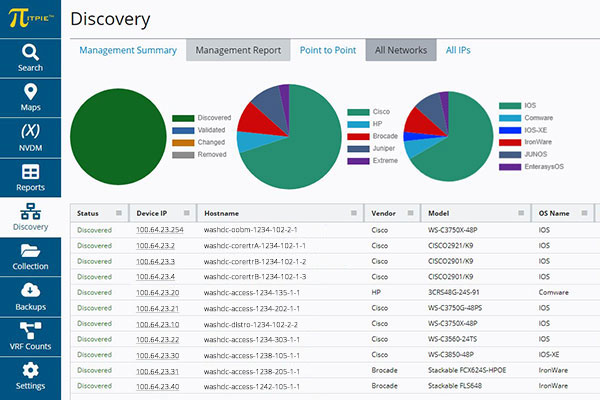600x400 pixels.
Task: Click the IOS legend swatch
Action: (510, 106)
